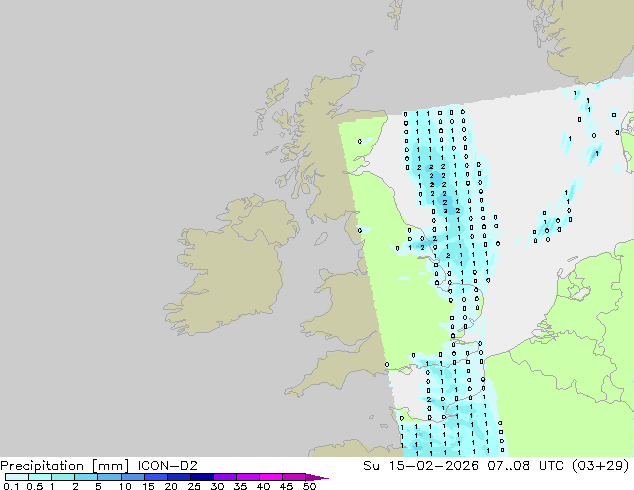The width and height of the screenshot is (634, 490).
Task: Pick the legend swatch between 45 and 50
Action: coord(294,477)
